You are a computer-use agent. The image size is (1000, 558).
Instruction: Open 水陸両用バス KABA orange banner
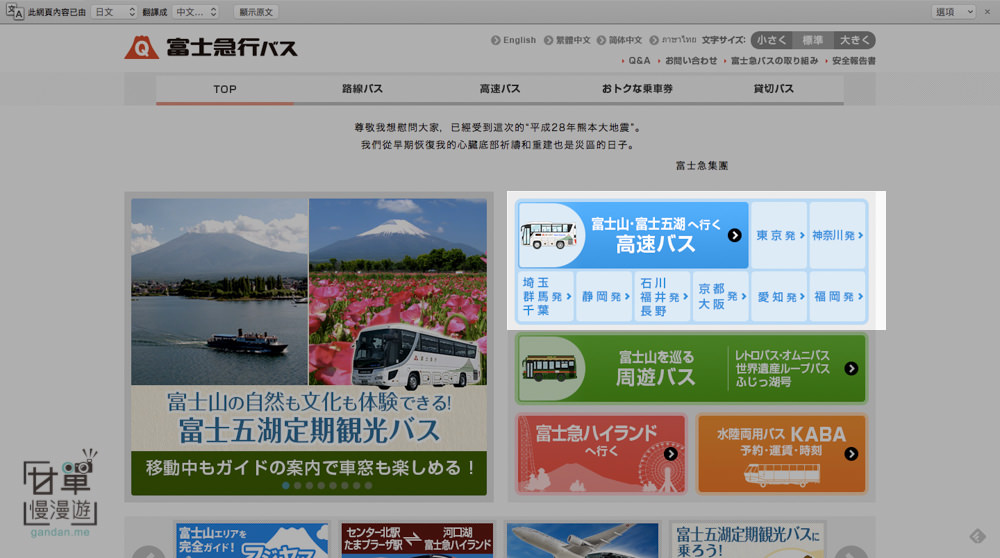(782, 453)
